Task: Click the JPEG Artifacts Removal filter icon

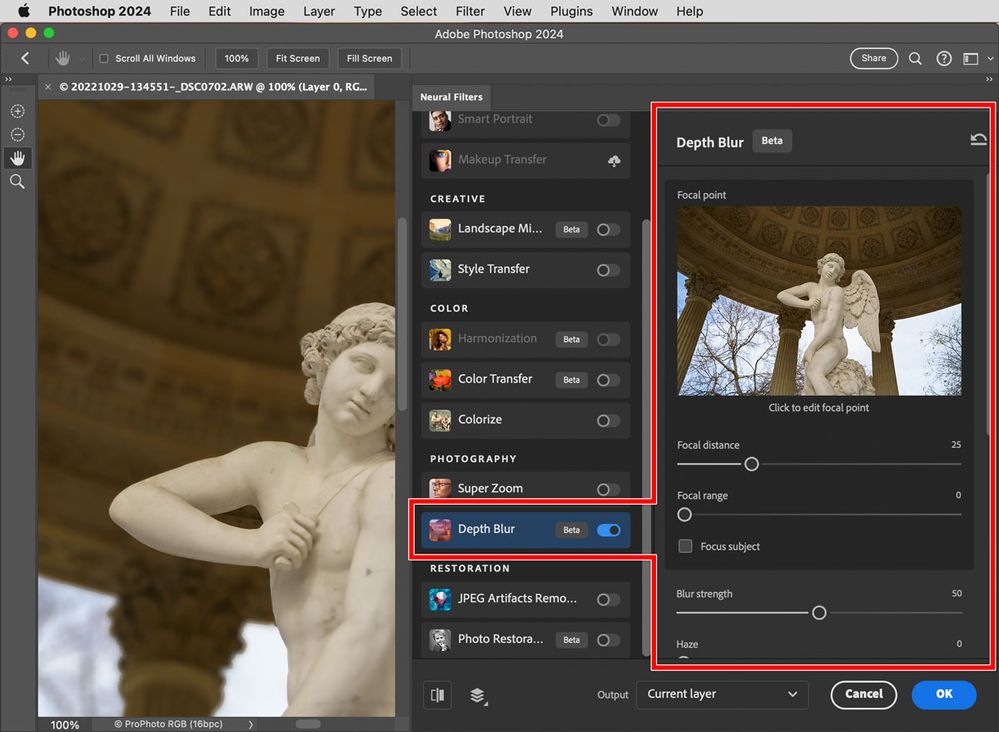Action: tap(440, 599)
